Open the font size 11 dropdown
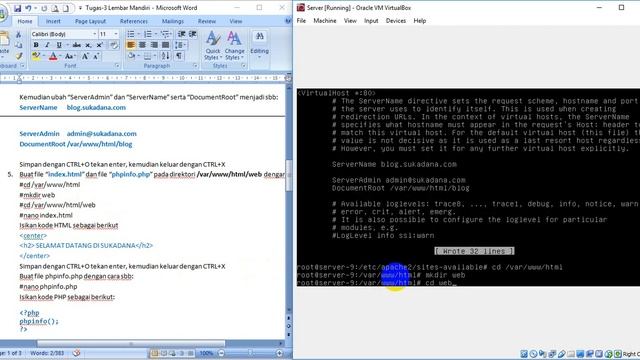 [x=116, y=34]
